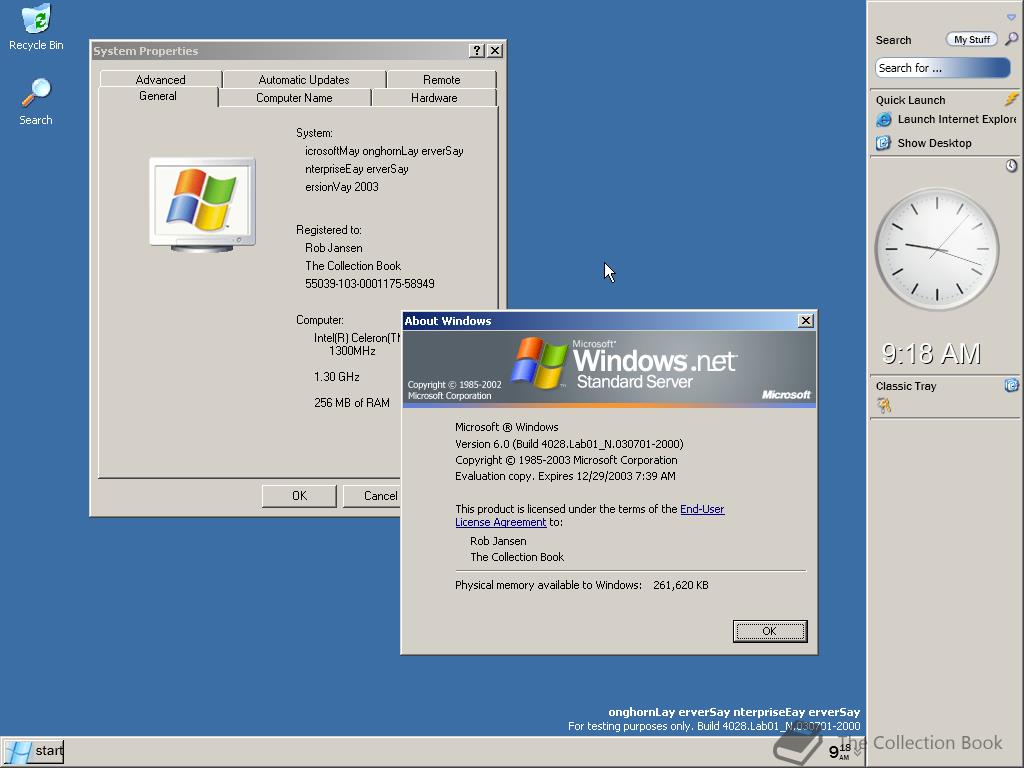Click the My Stuff search scope button

[x=972, y=39]
